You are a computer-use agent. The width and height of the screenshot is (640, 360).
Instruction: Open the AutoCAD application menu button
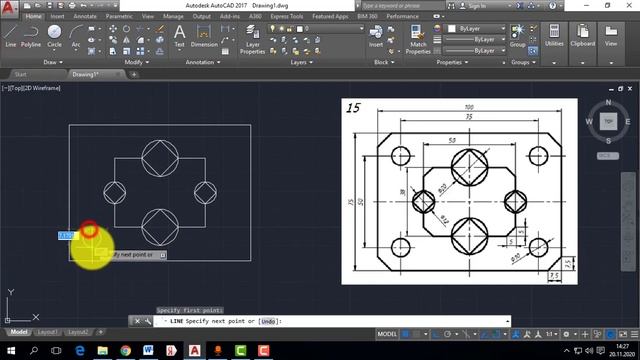coord(9,8)
